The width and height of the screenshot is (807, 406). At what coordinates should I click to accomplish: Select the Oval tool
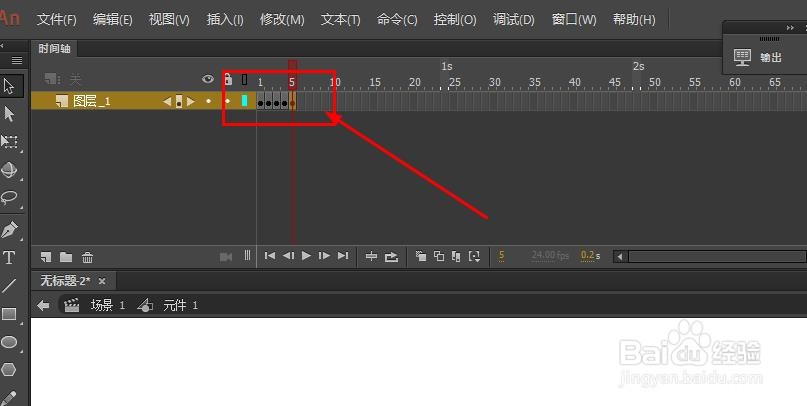[x=9, y=342]
